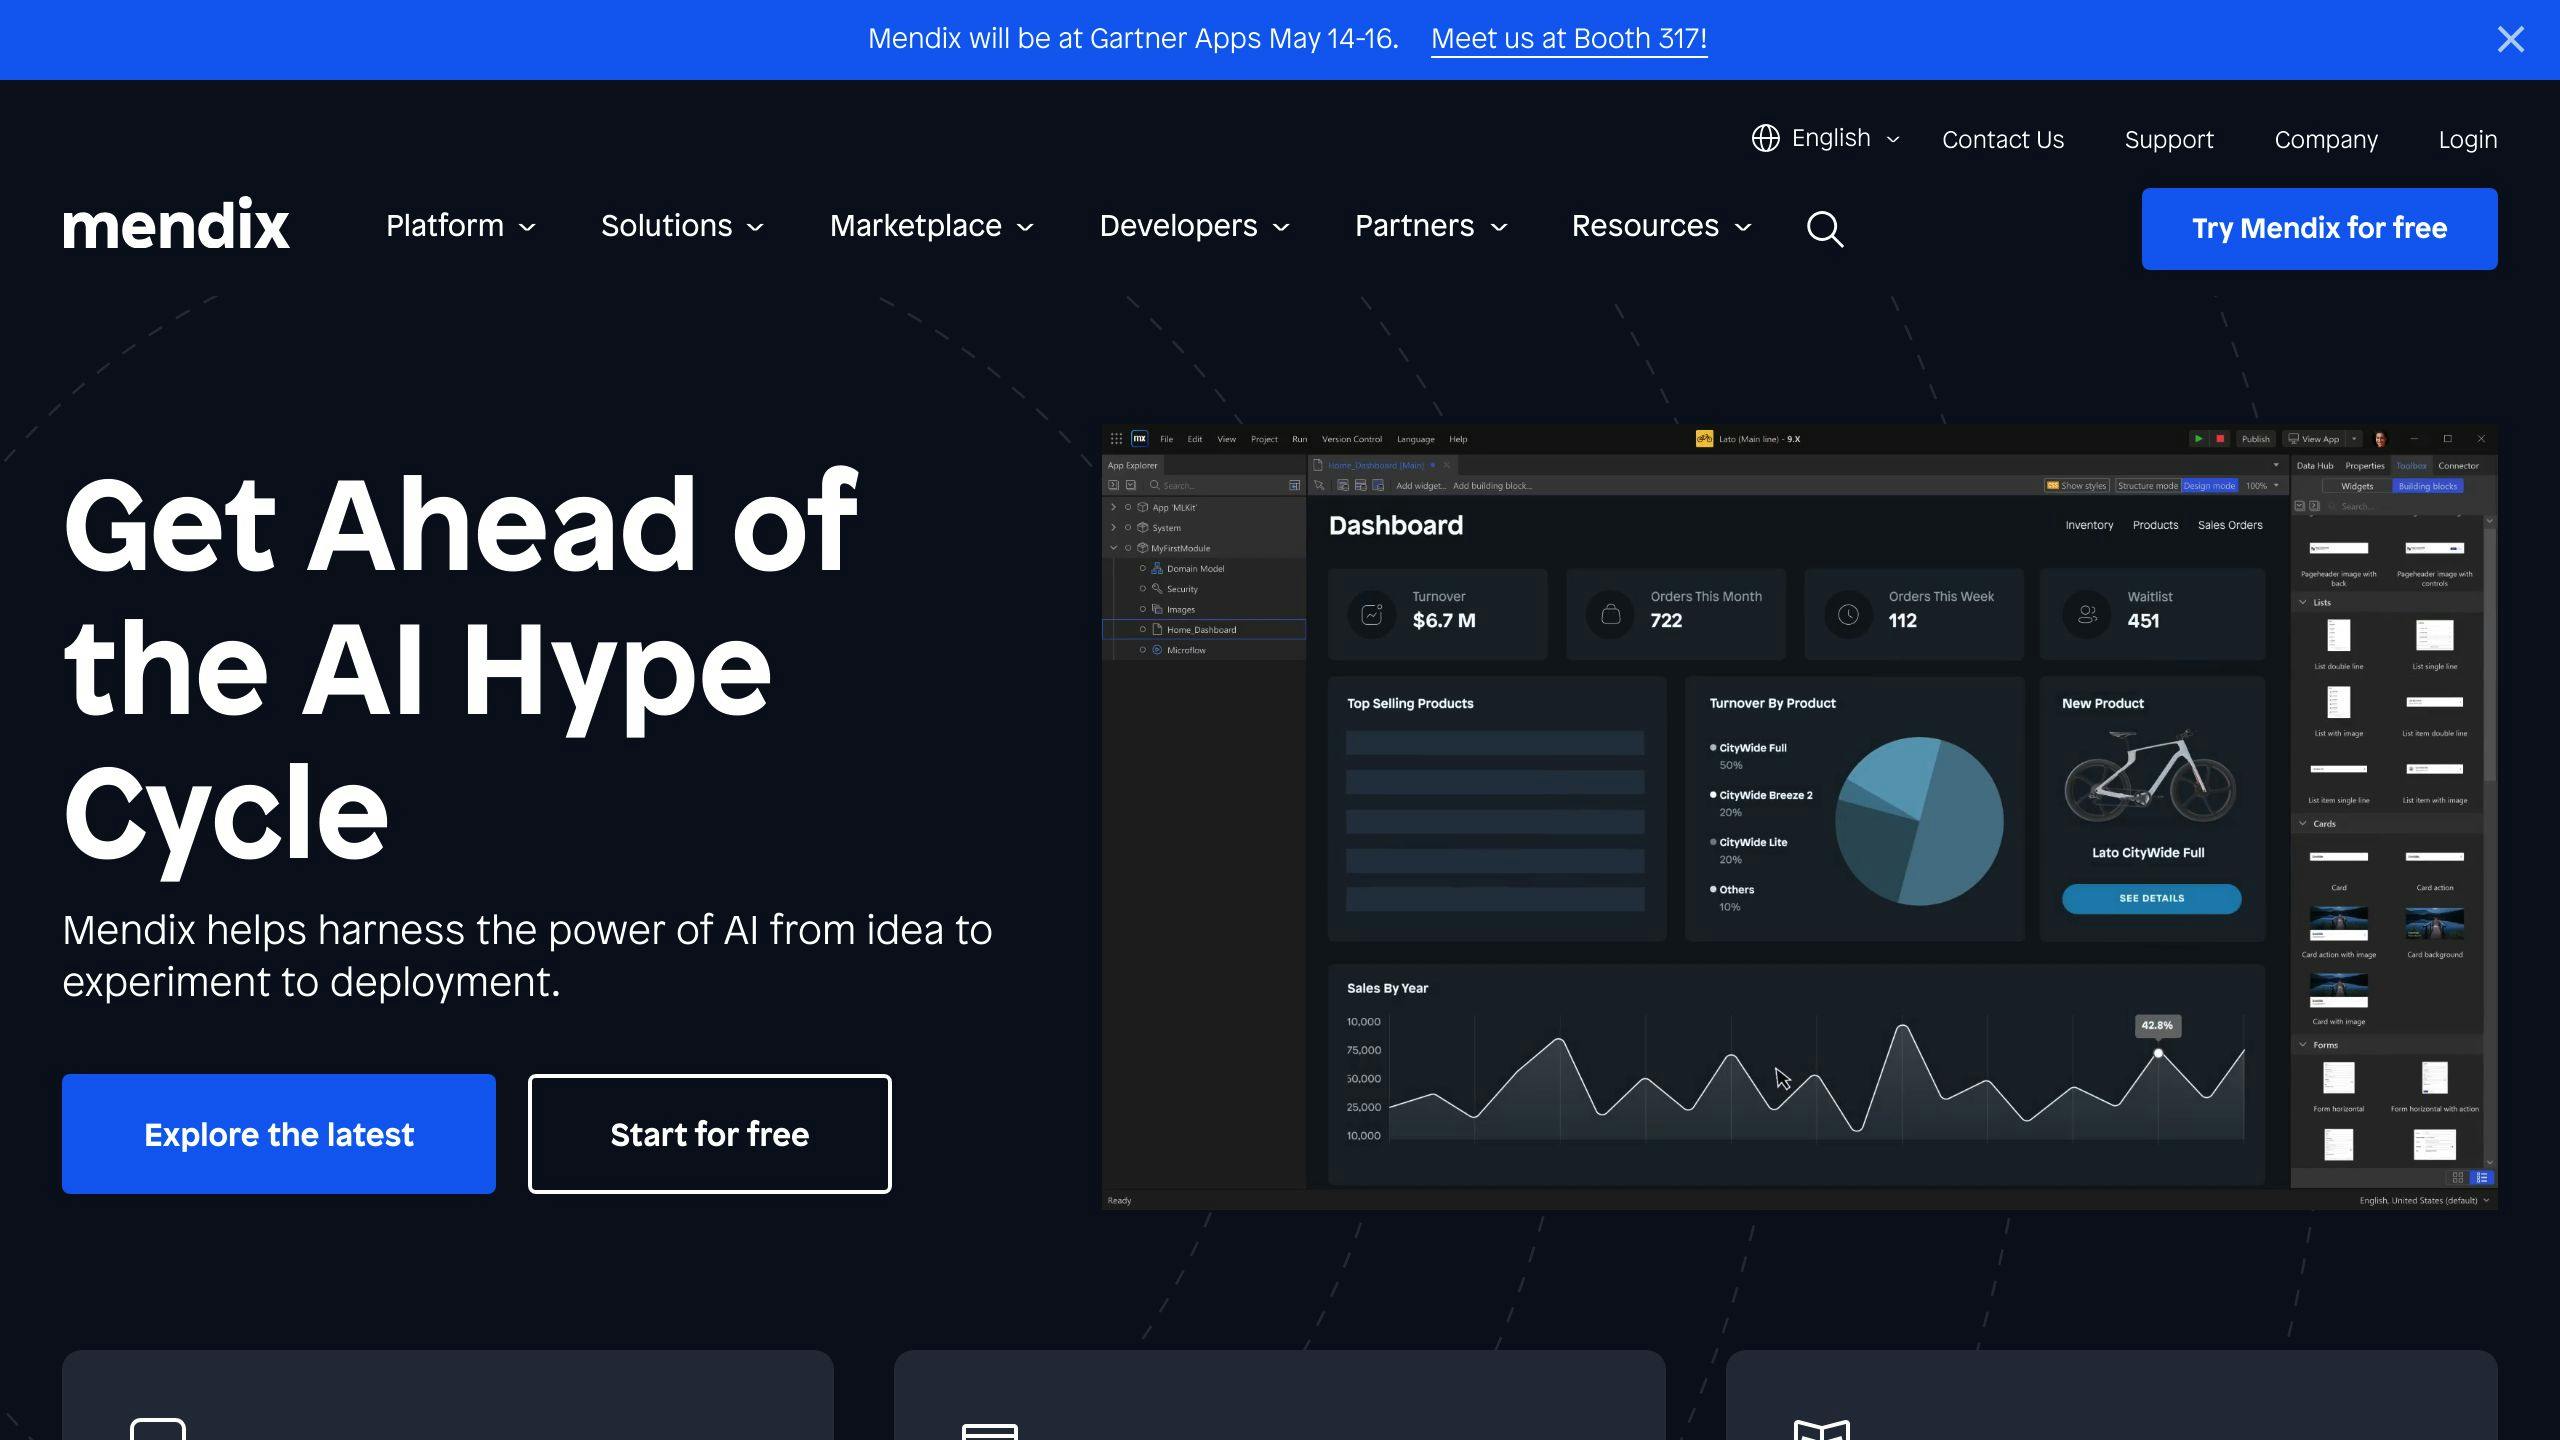Viewport: 2560px width, 1440px height.
Task: Run the app using the green play icon
Action: point(2199,438)
